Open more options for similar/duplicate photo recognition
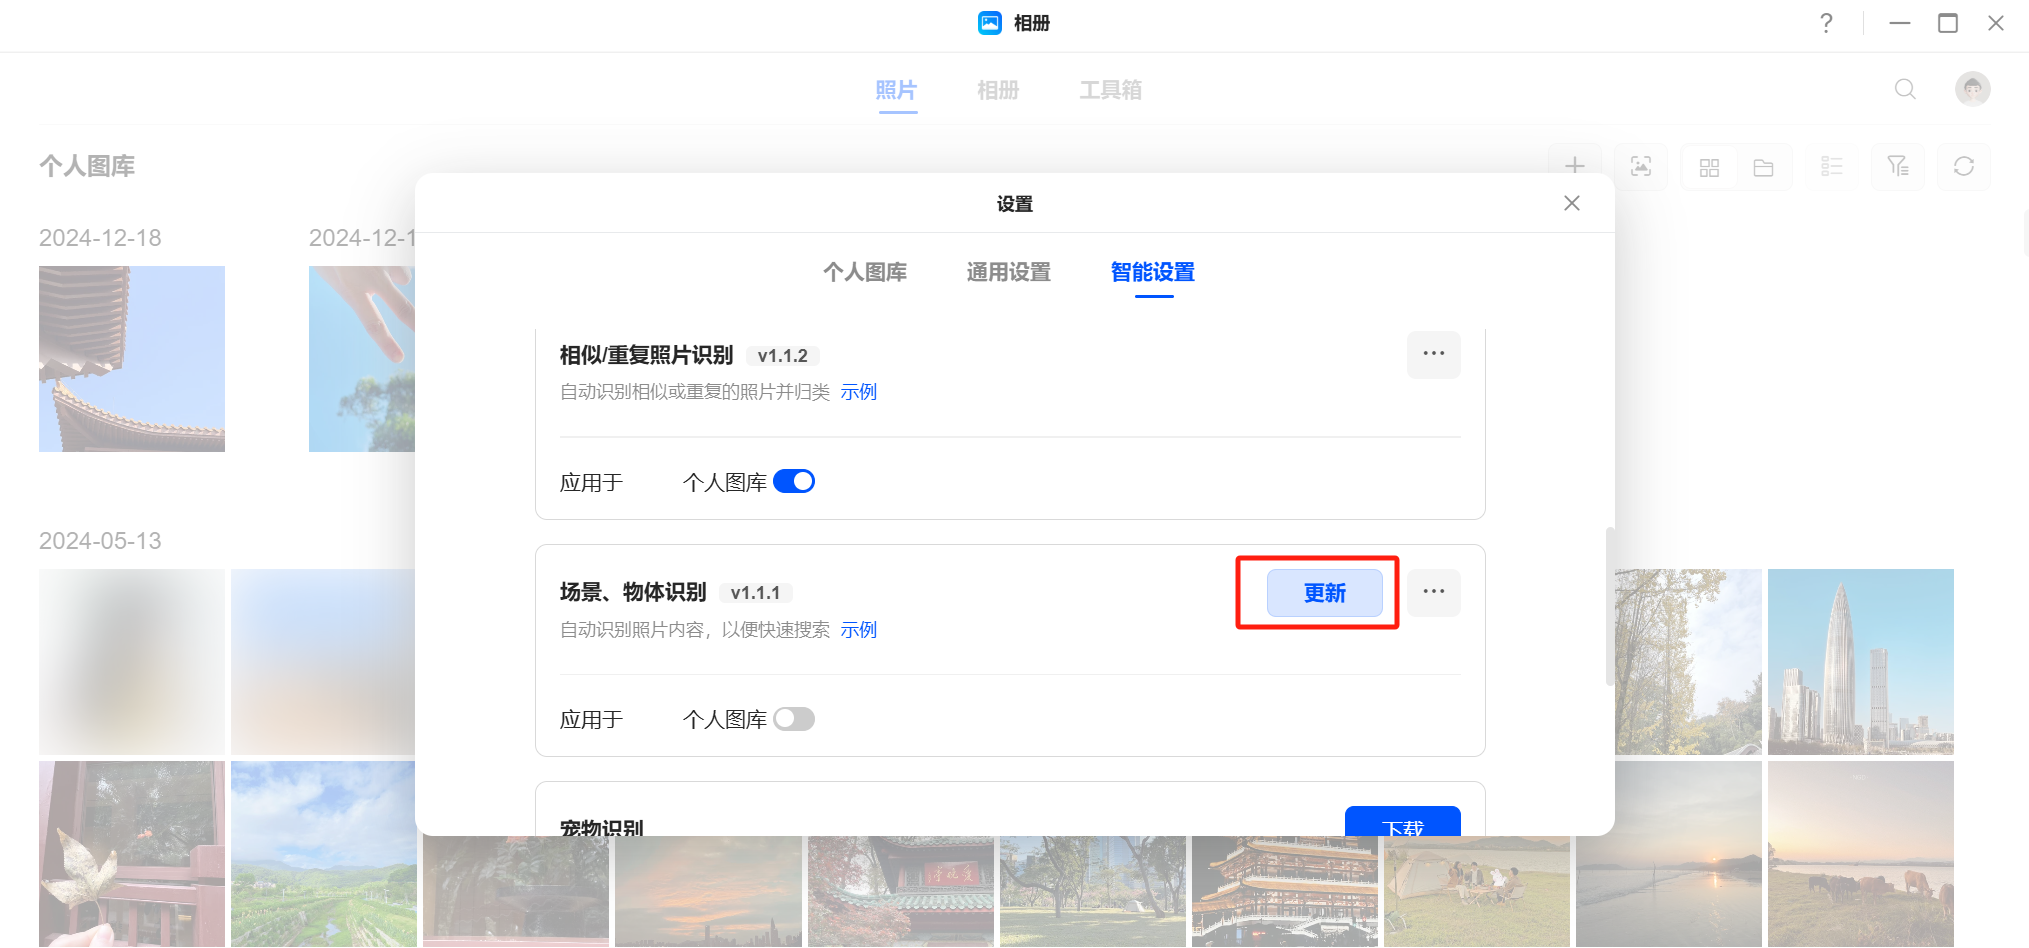Screen dimensions: 2029x948 [x=1434, y=354]
